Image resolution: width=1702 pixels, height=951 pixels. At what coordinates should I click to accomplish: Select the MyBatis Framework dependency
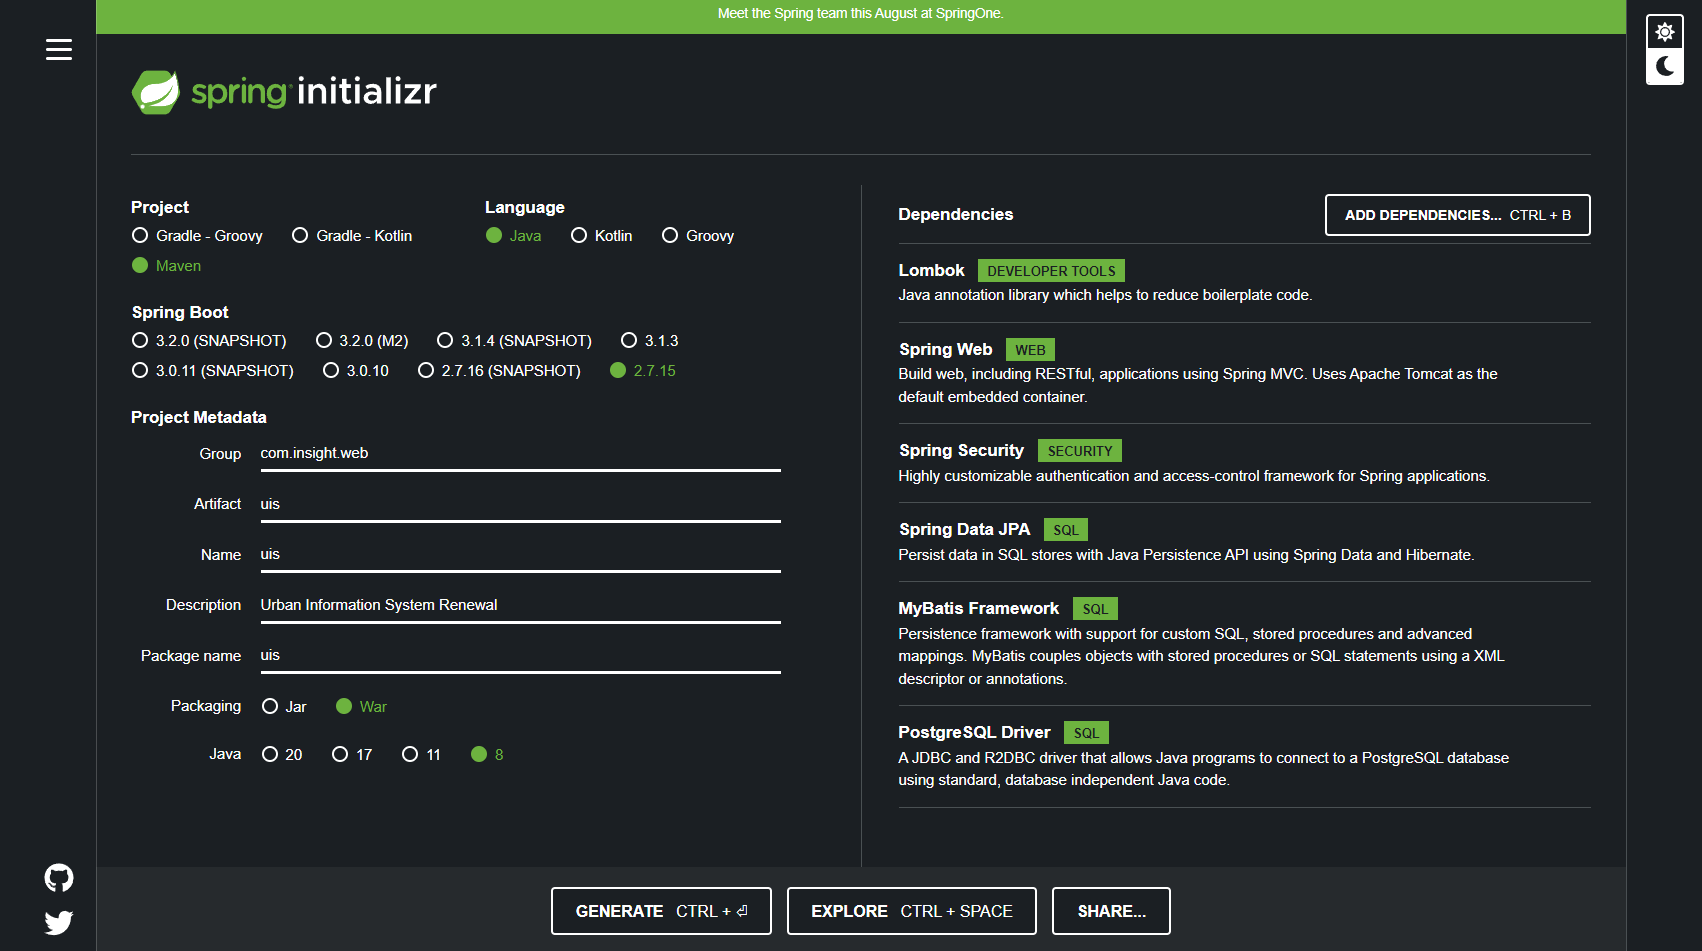(1244, 643)
